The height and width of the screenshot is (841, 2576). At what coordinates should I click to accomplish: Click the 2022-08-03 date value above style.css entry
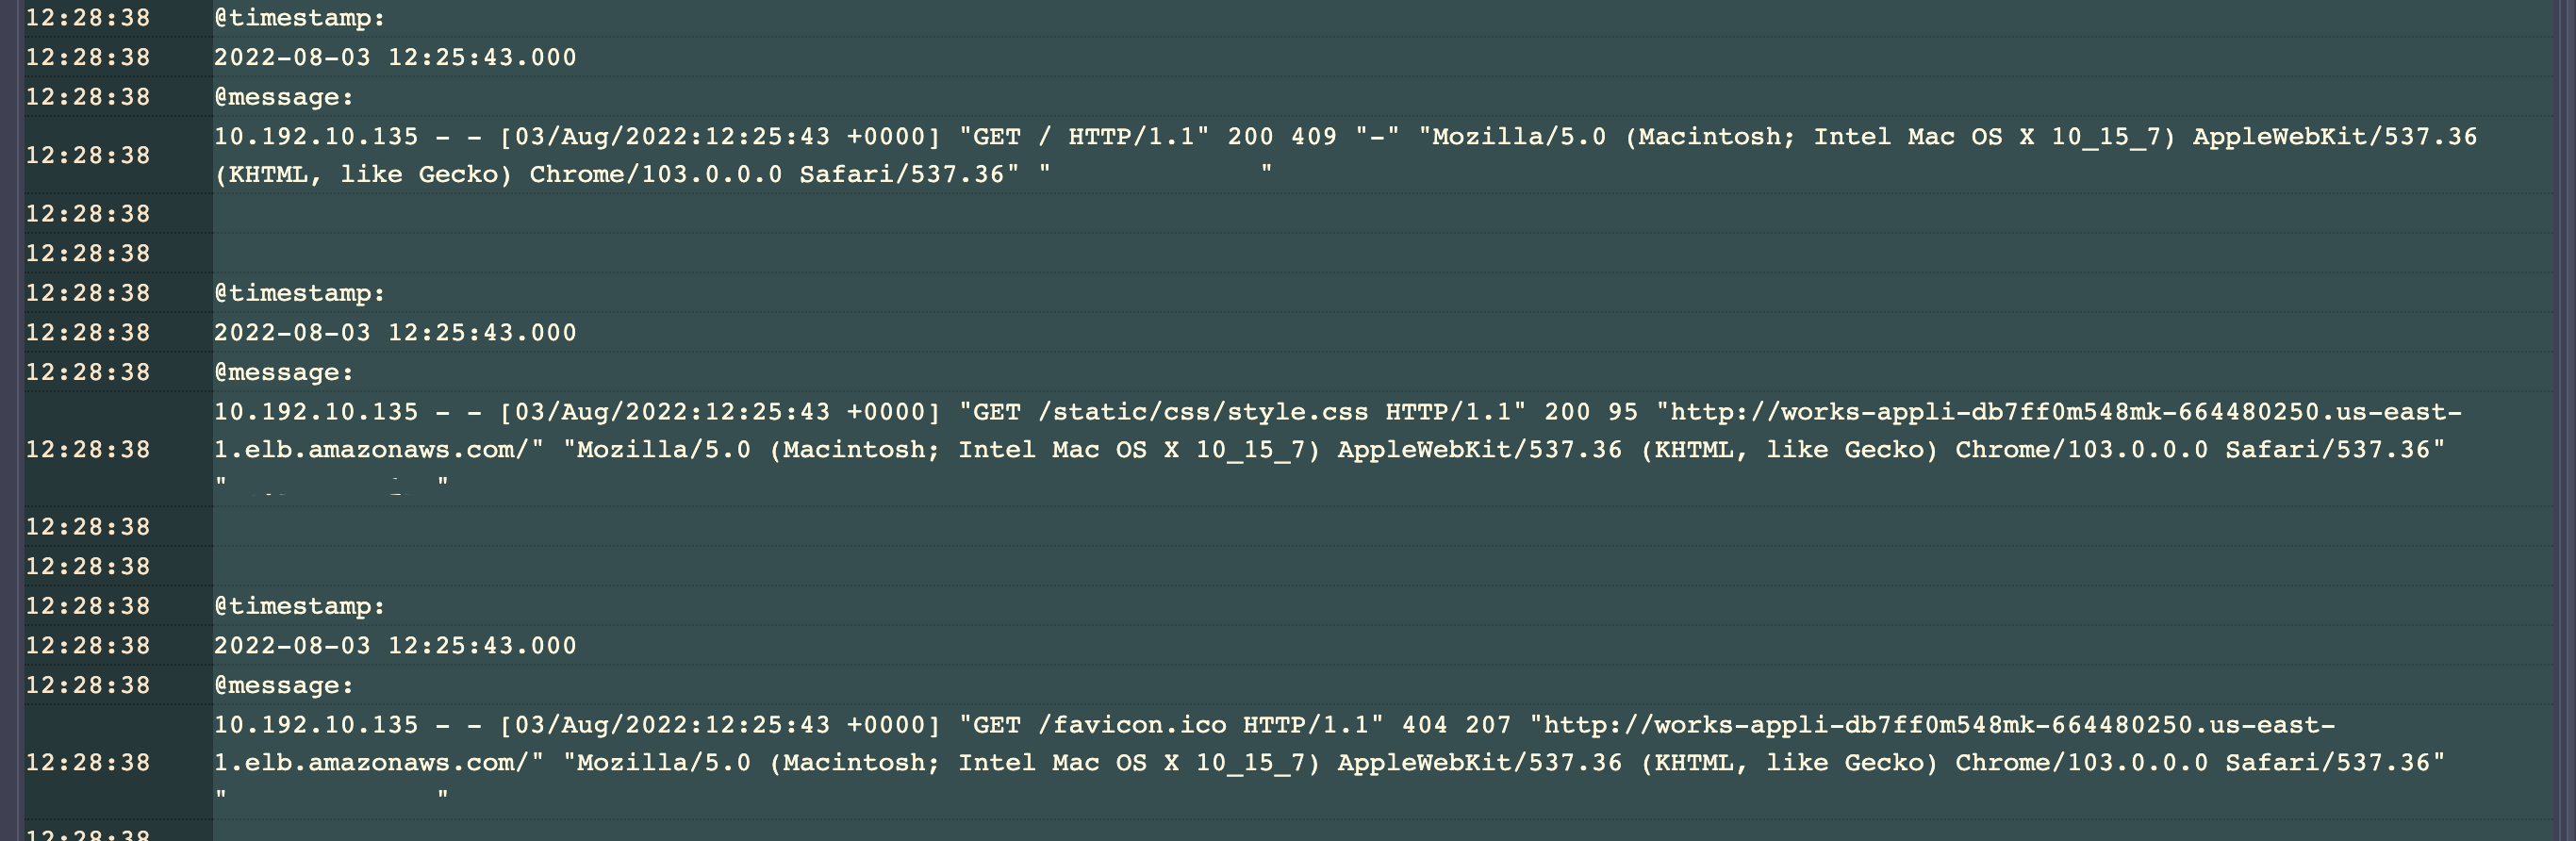pos(292,332)
